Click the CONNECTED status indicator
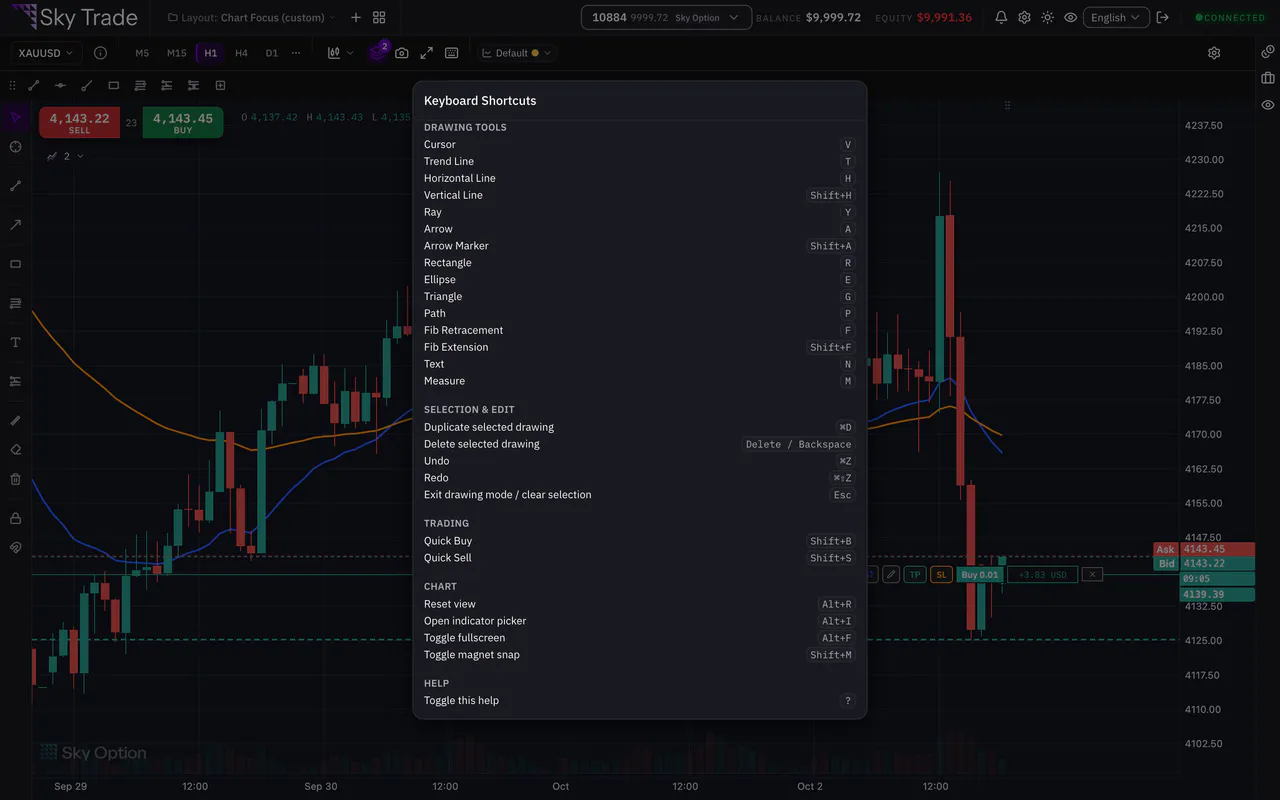 point(1230,17)
